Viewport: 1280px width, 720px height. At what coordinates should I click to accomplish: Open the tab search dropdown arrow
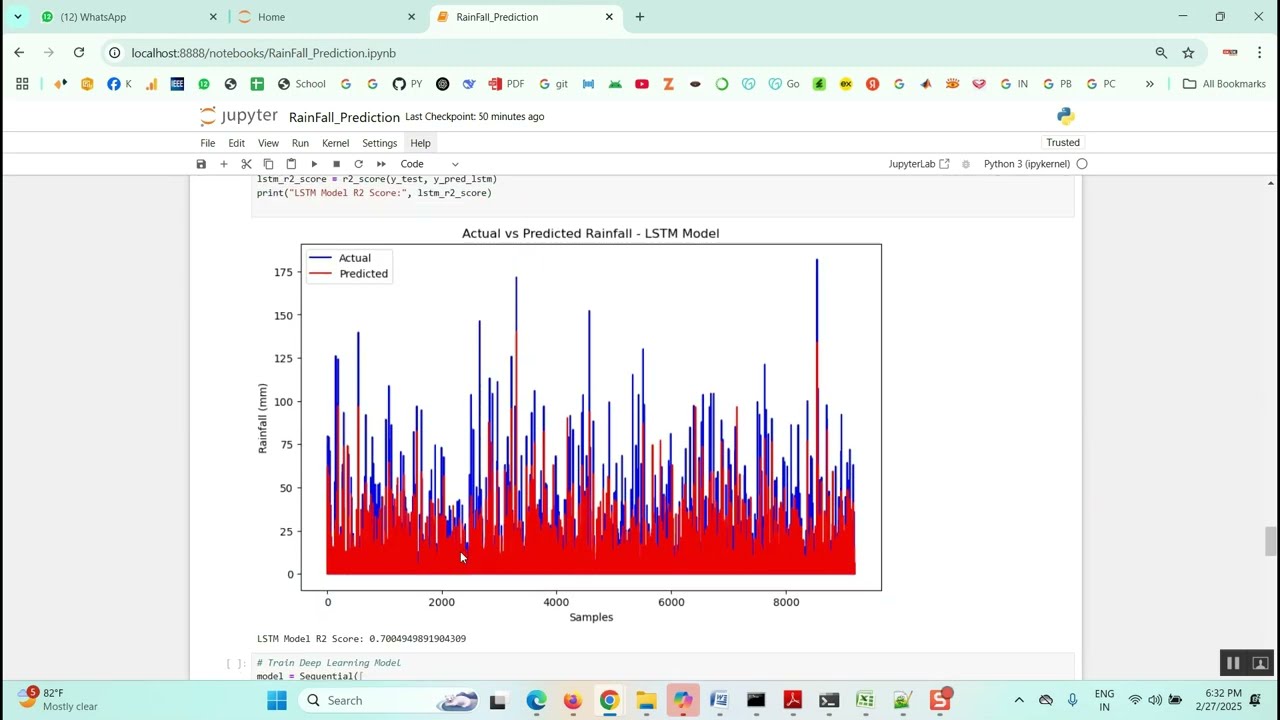17,17
